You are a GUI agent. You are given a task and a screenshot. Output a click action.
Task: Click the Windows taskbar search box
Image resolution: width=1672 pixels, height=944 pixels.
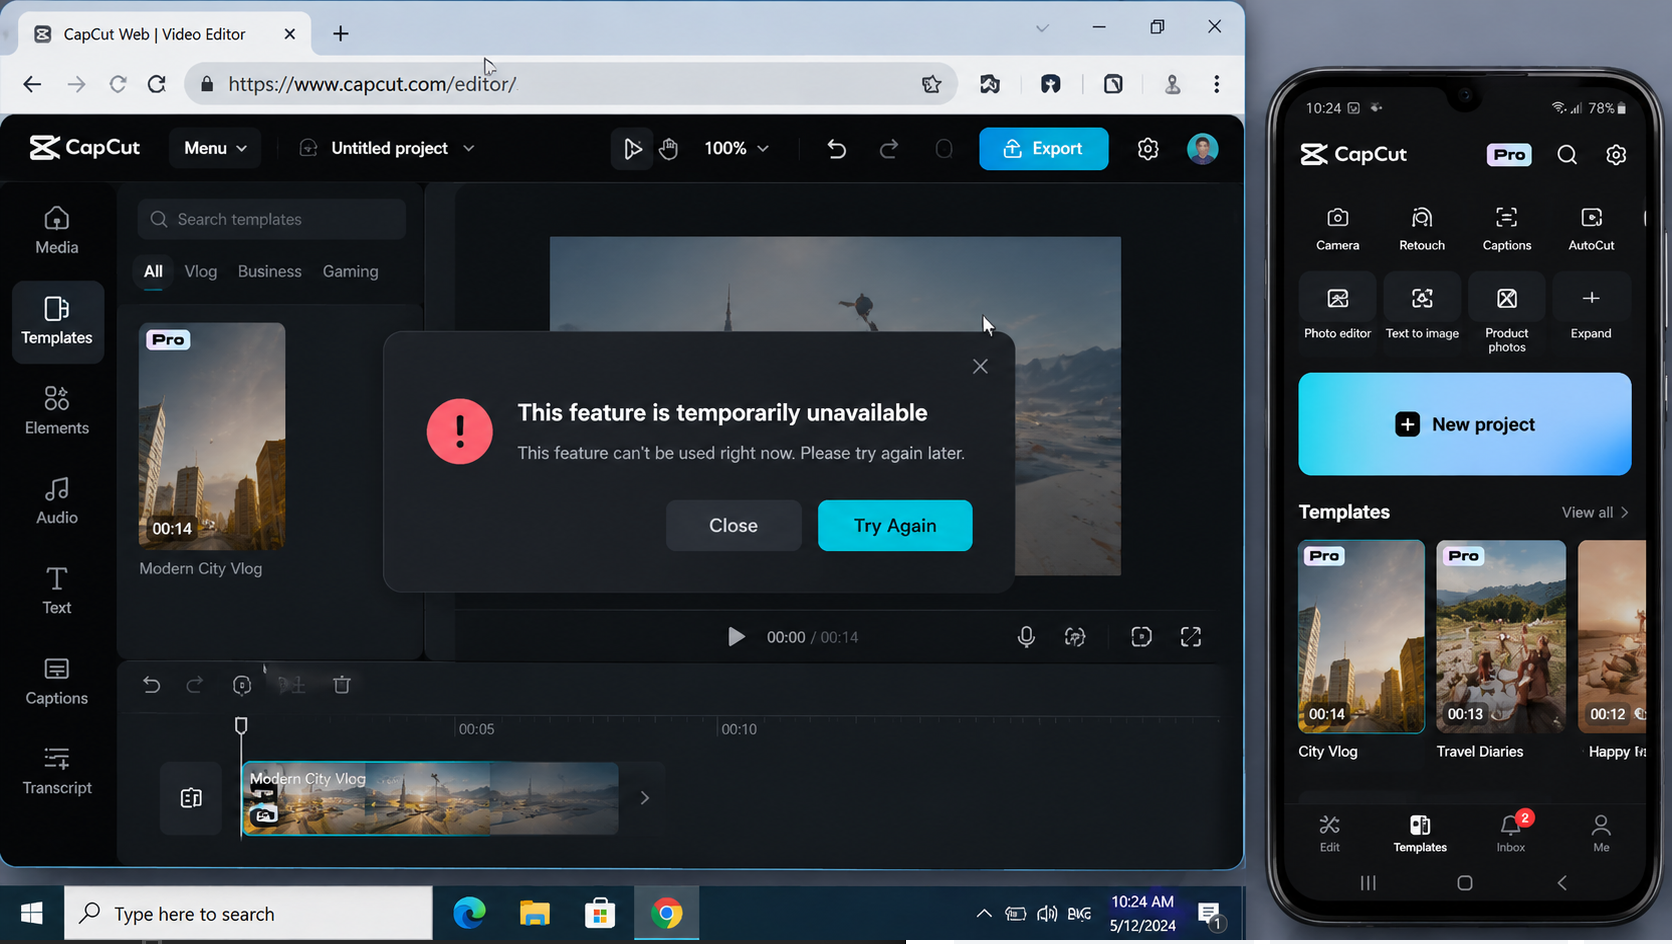coord(249,914)
